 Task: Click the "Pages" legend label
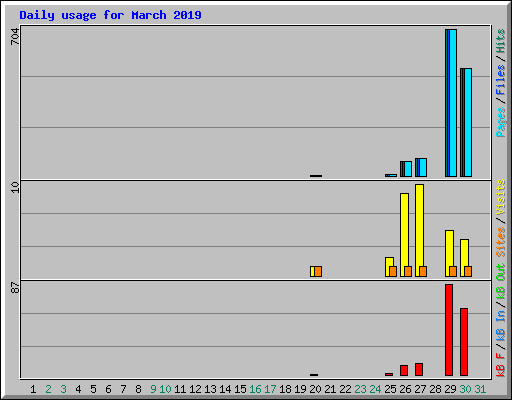click(x=501, y=122)
